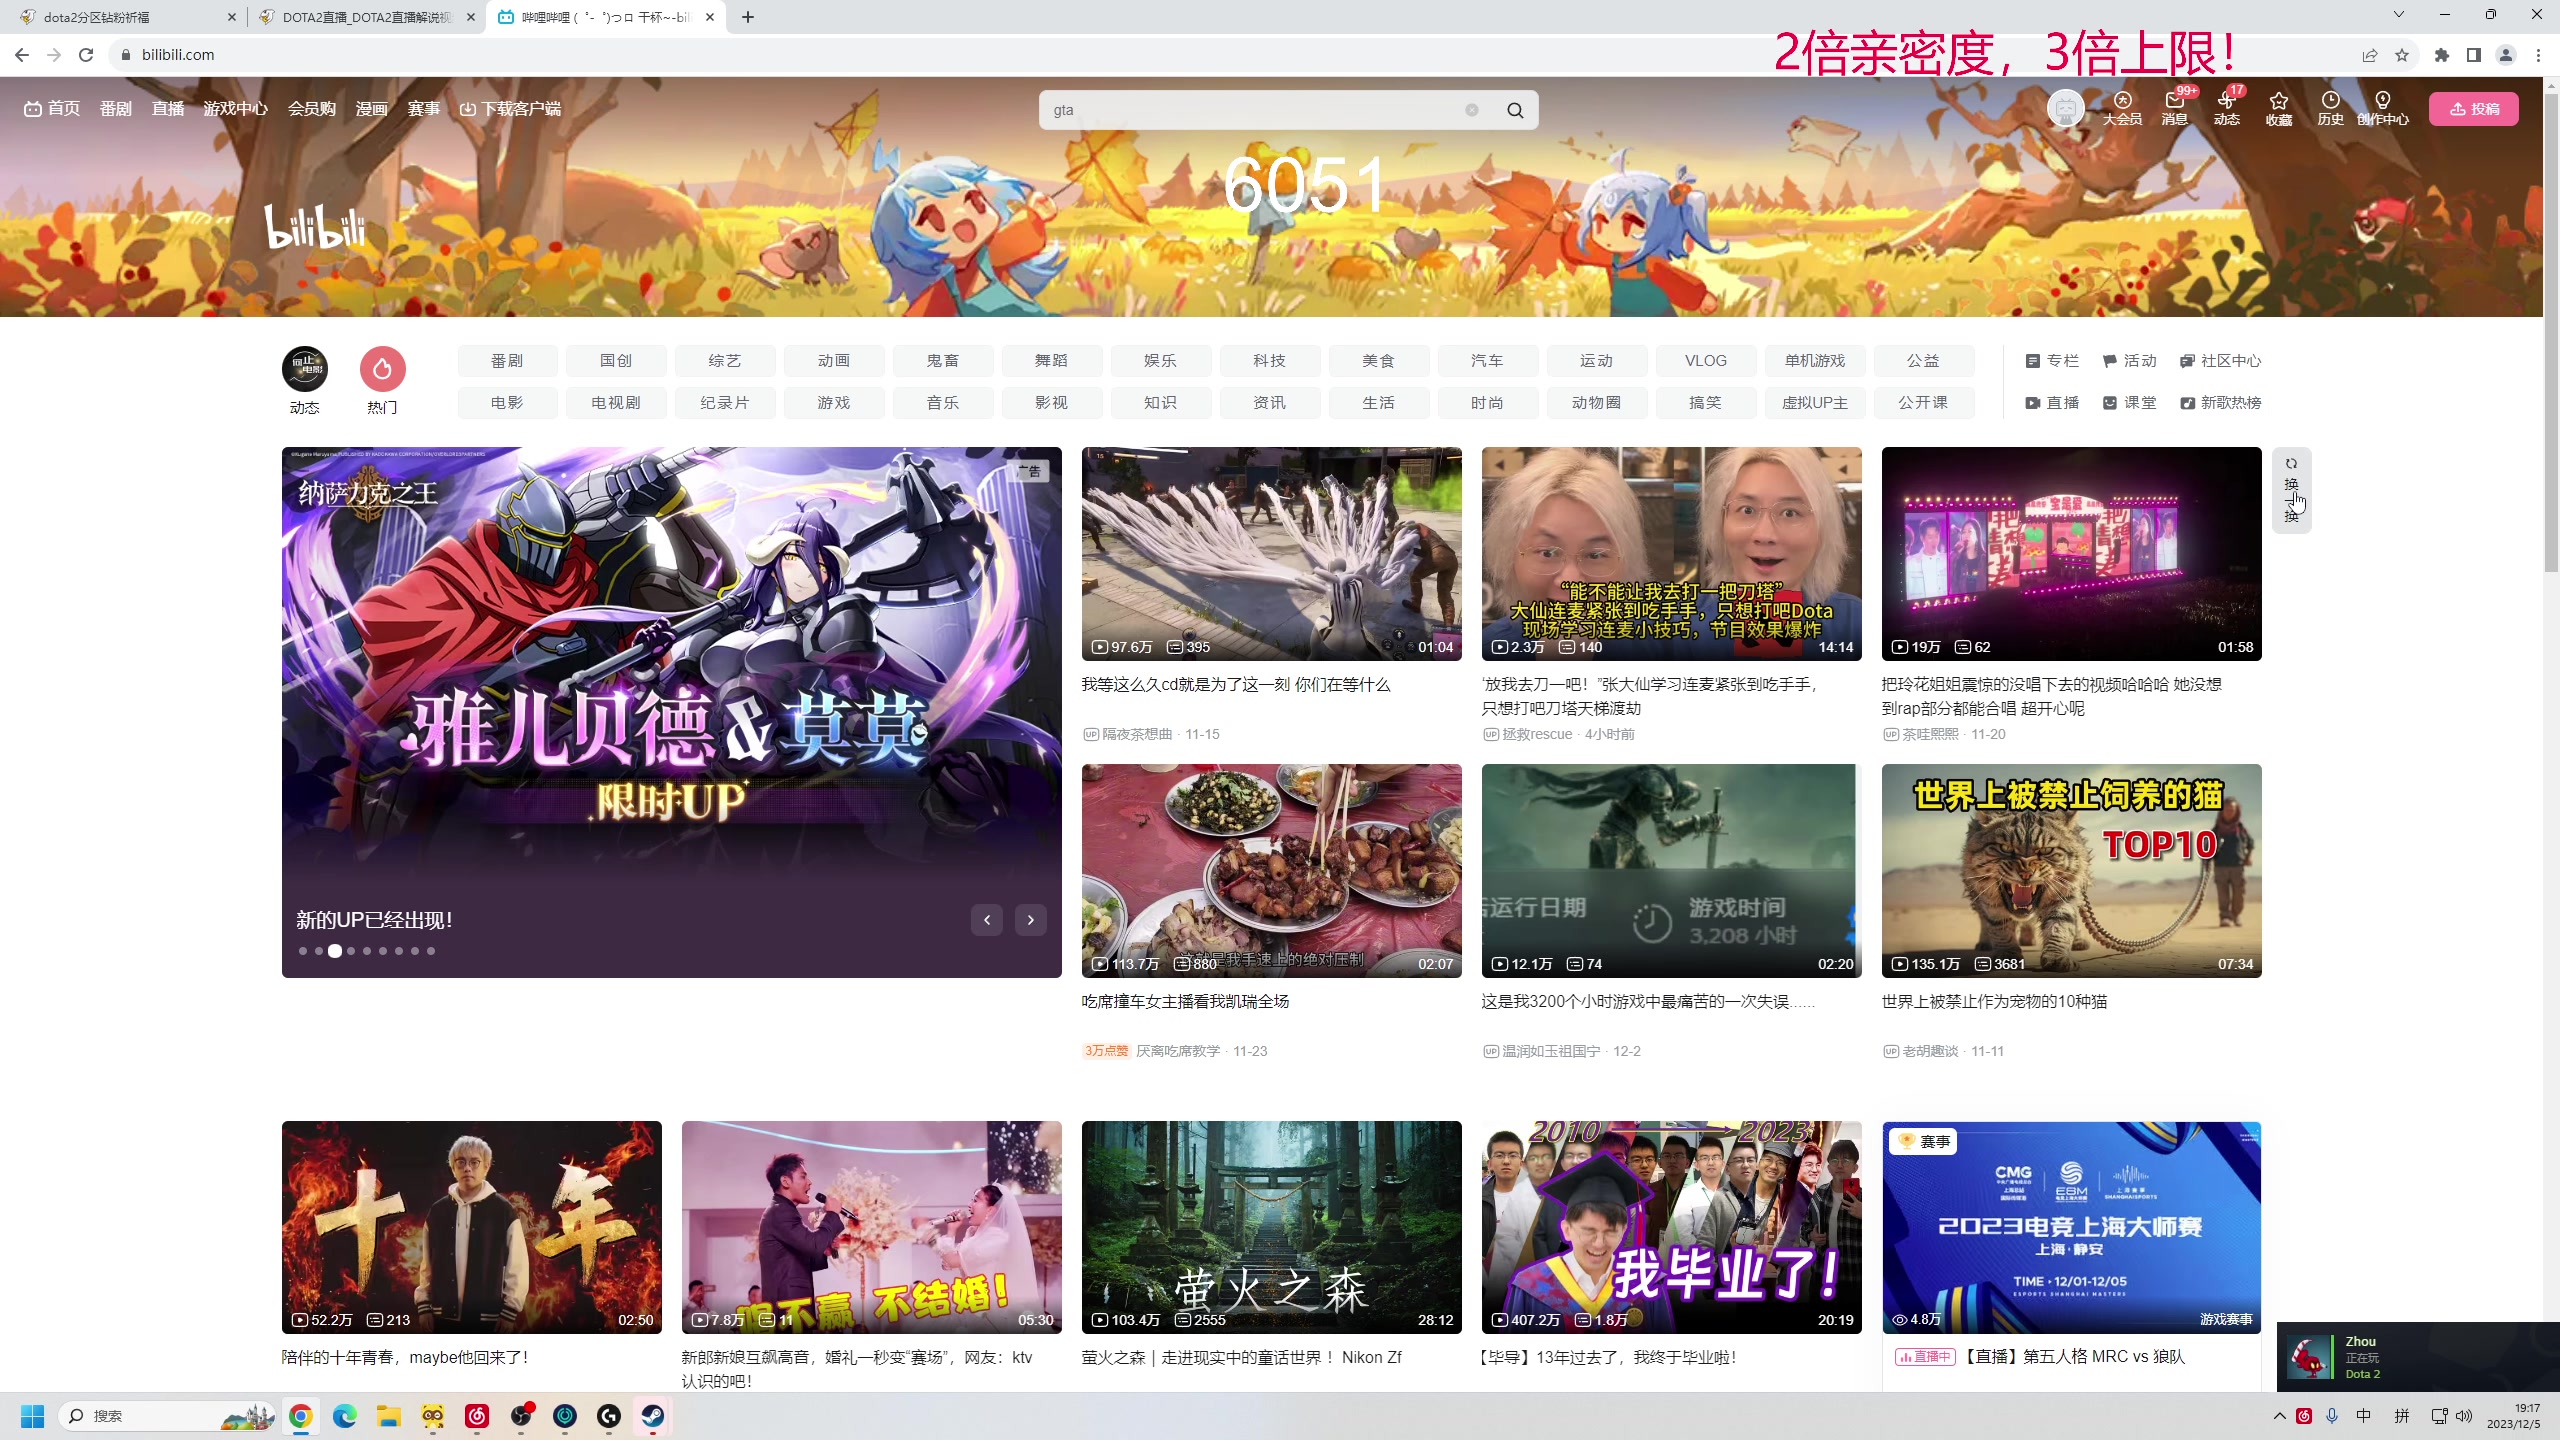Bookmark this page star icon
The width and height of the screenshot is (2560, 1440).
2402,55
